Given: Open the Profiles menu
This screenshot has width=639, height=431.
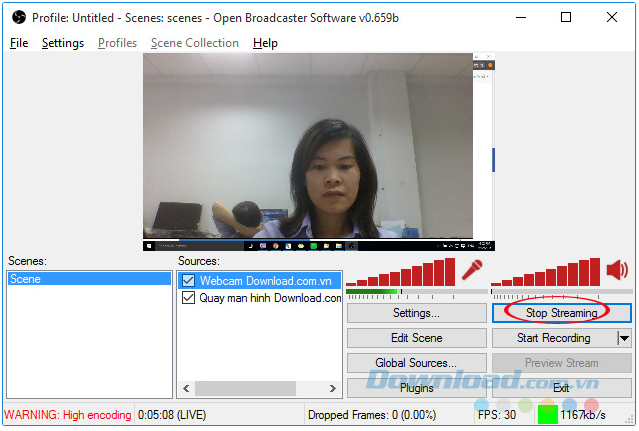Looking at the screenshot, I should click(117, 43).
